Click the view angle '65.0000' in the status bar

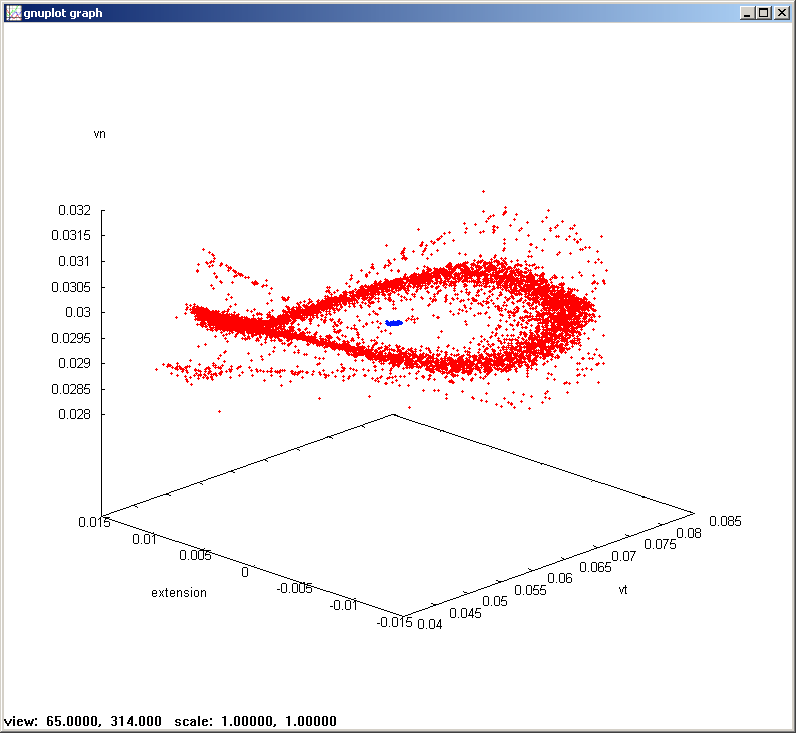click(x=75, y=721)
